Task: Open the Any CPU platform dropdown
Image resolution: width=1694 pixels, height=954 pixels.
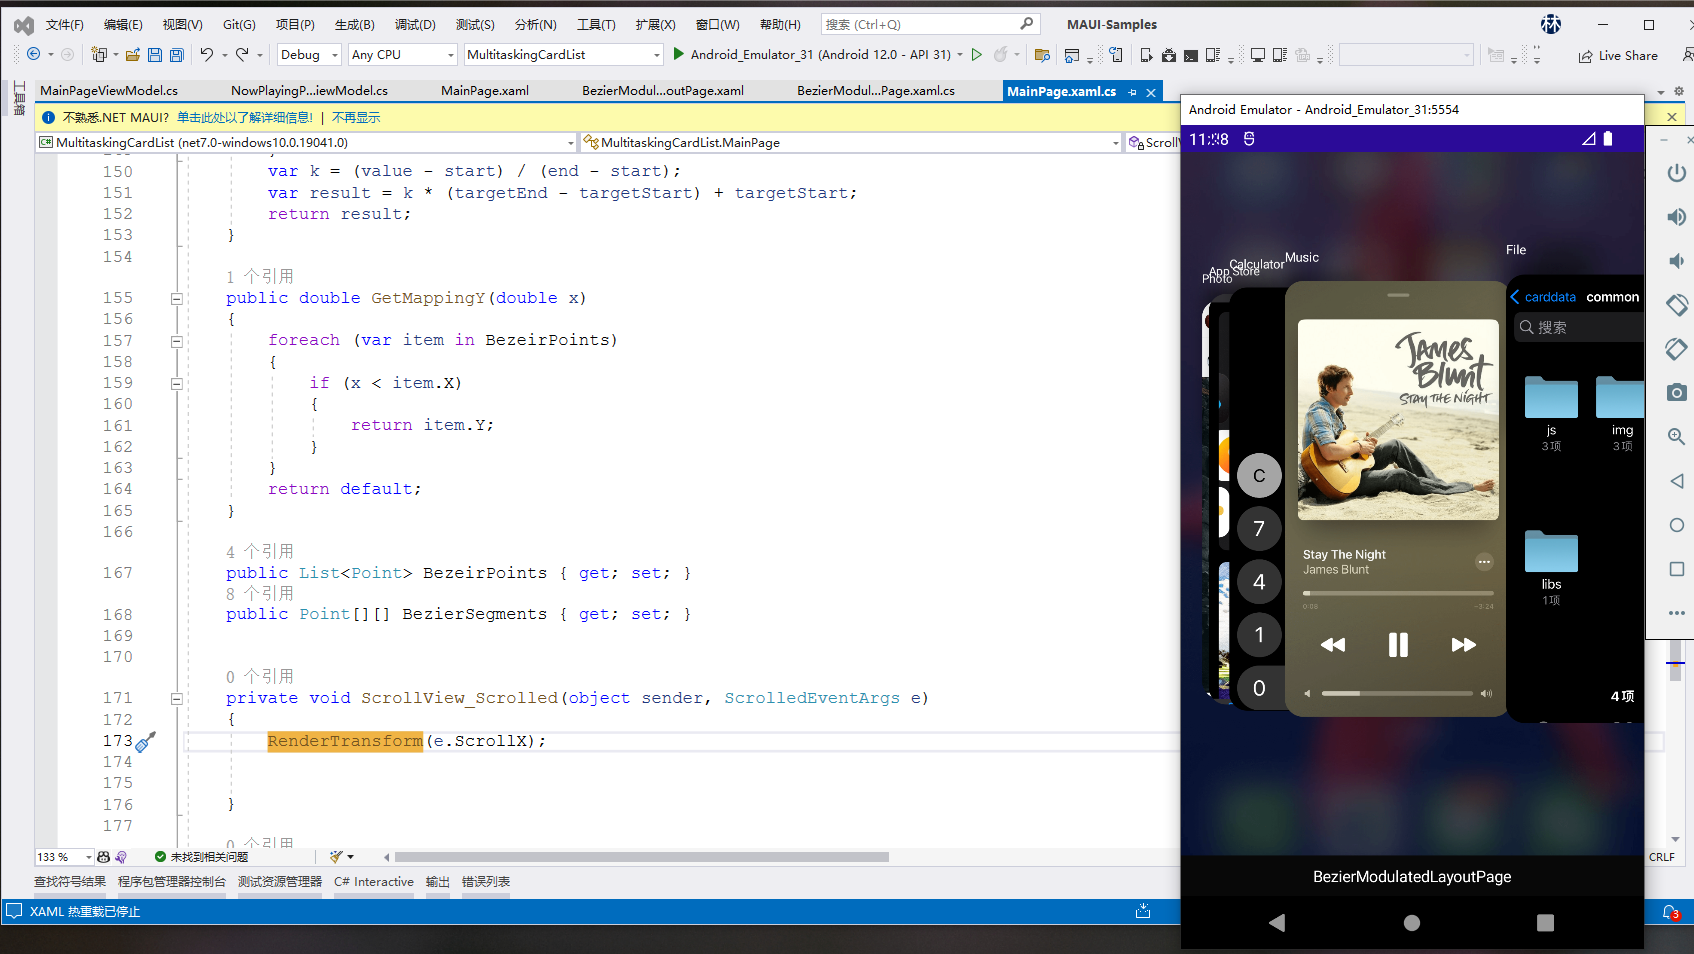Action: pyautogui.click(x=402, y=55)
